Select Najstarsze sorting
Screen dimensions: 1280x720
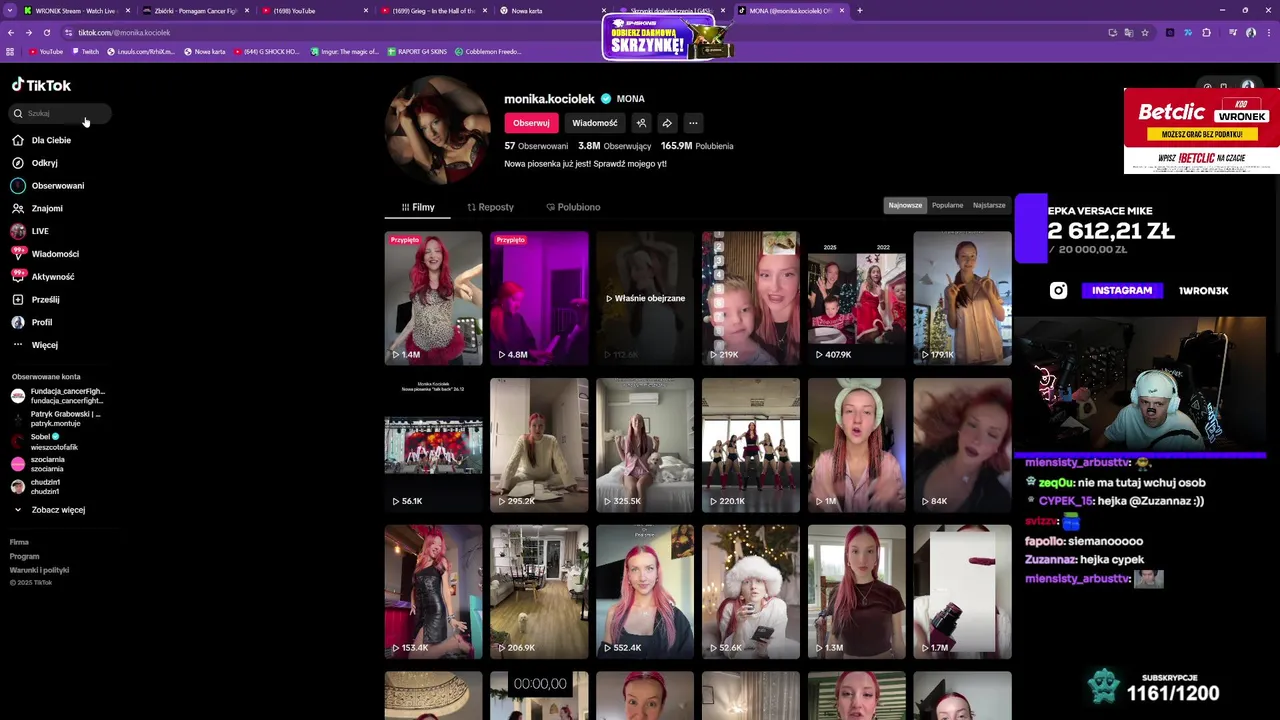pos(989,205)
